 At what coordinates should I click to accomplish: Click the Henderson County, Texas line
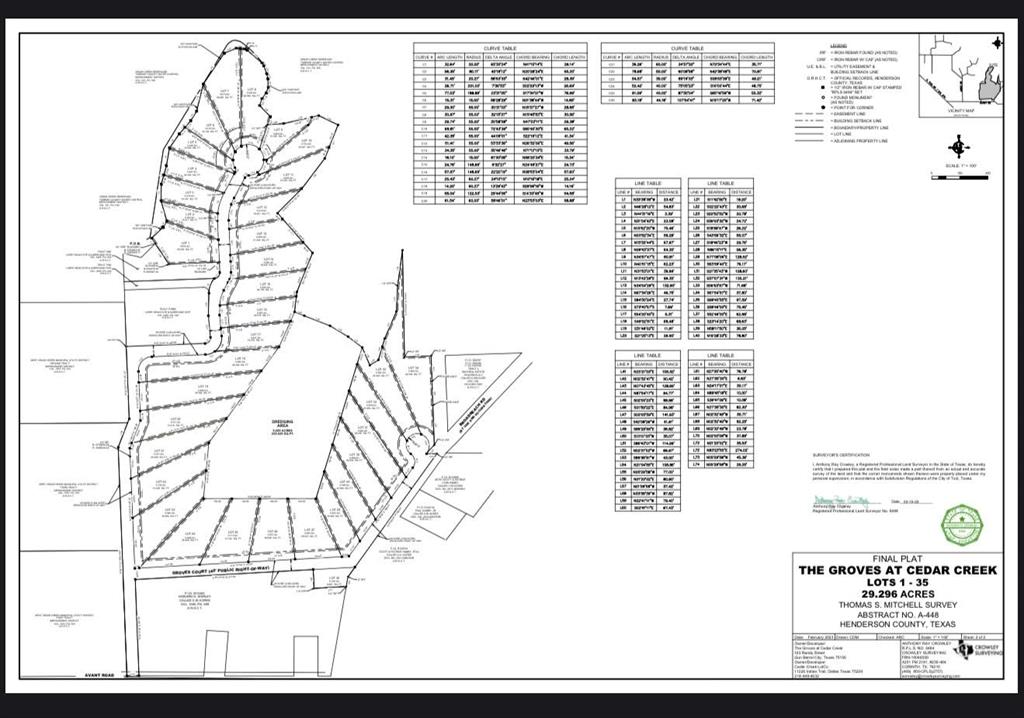pos(896,622)
